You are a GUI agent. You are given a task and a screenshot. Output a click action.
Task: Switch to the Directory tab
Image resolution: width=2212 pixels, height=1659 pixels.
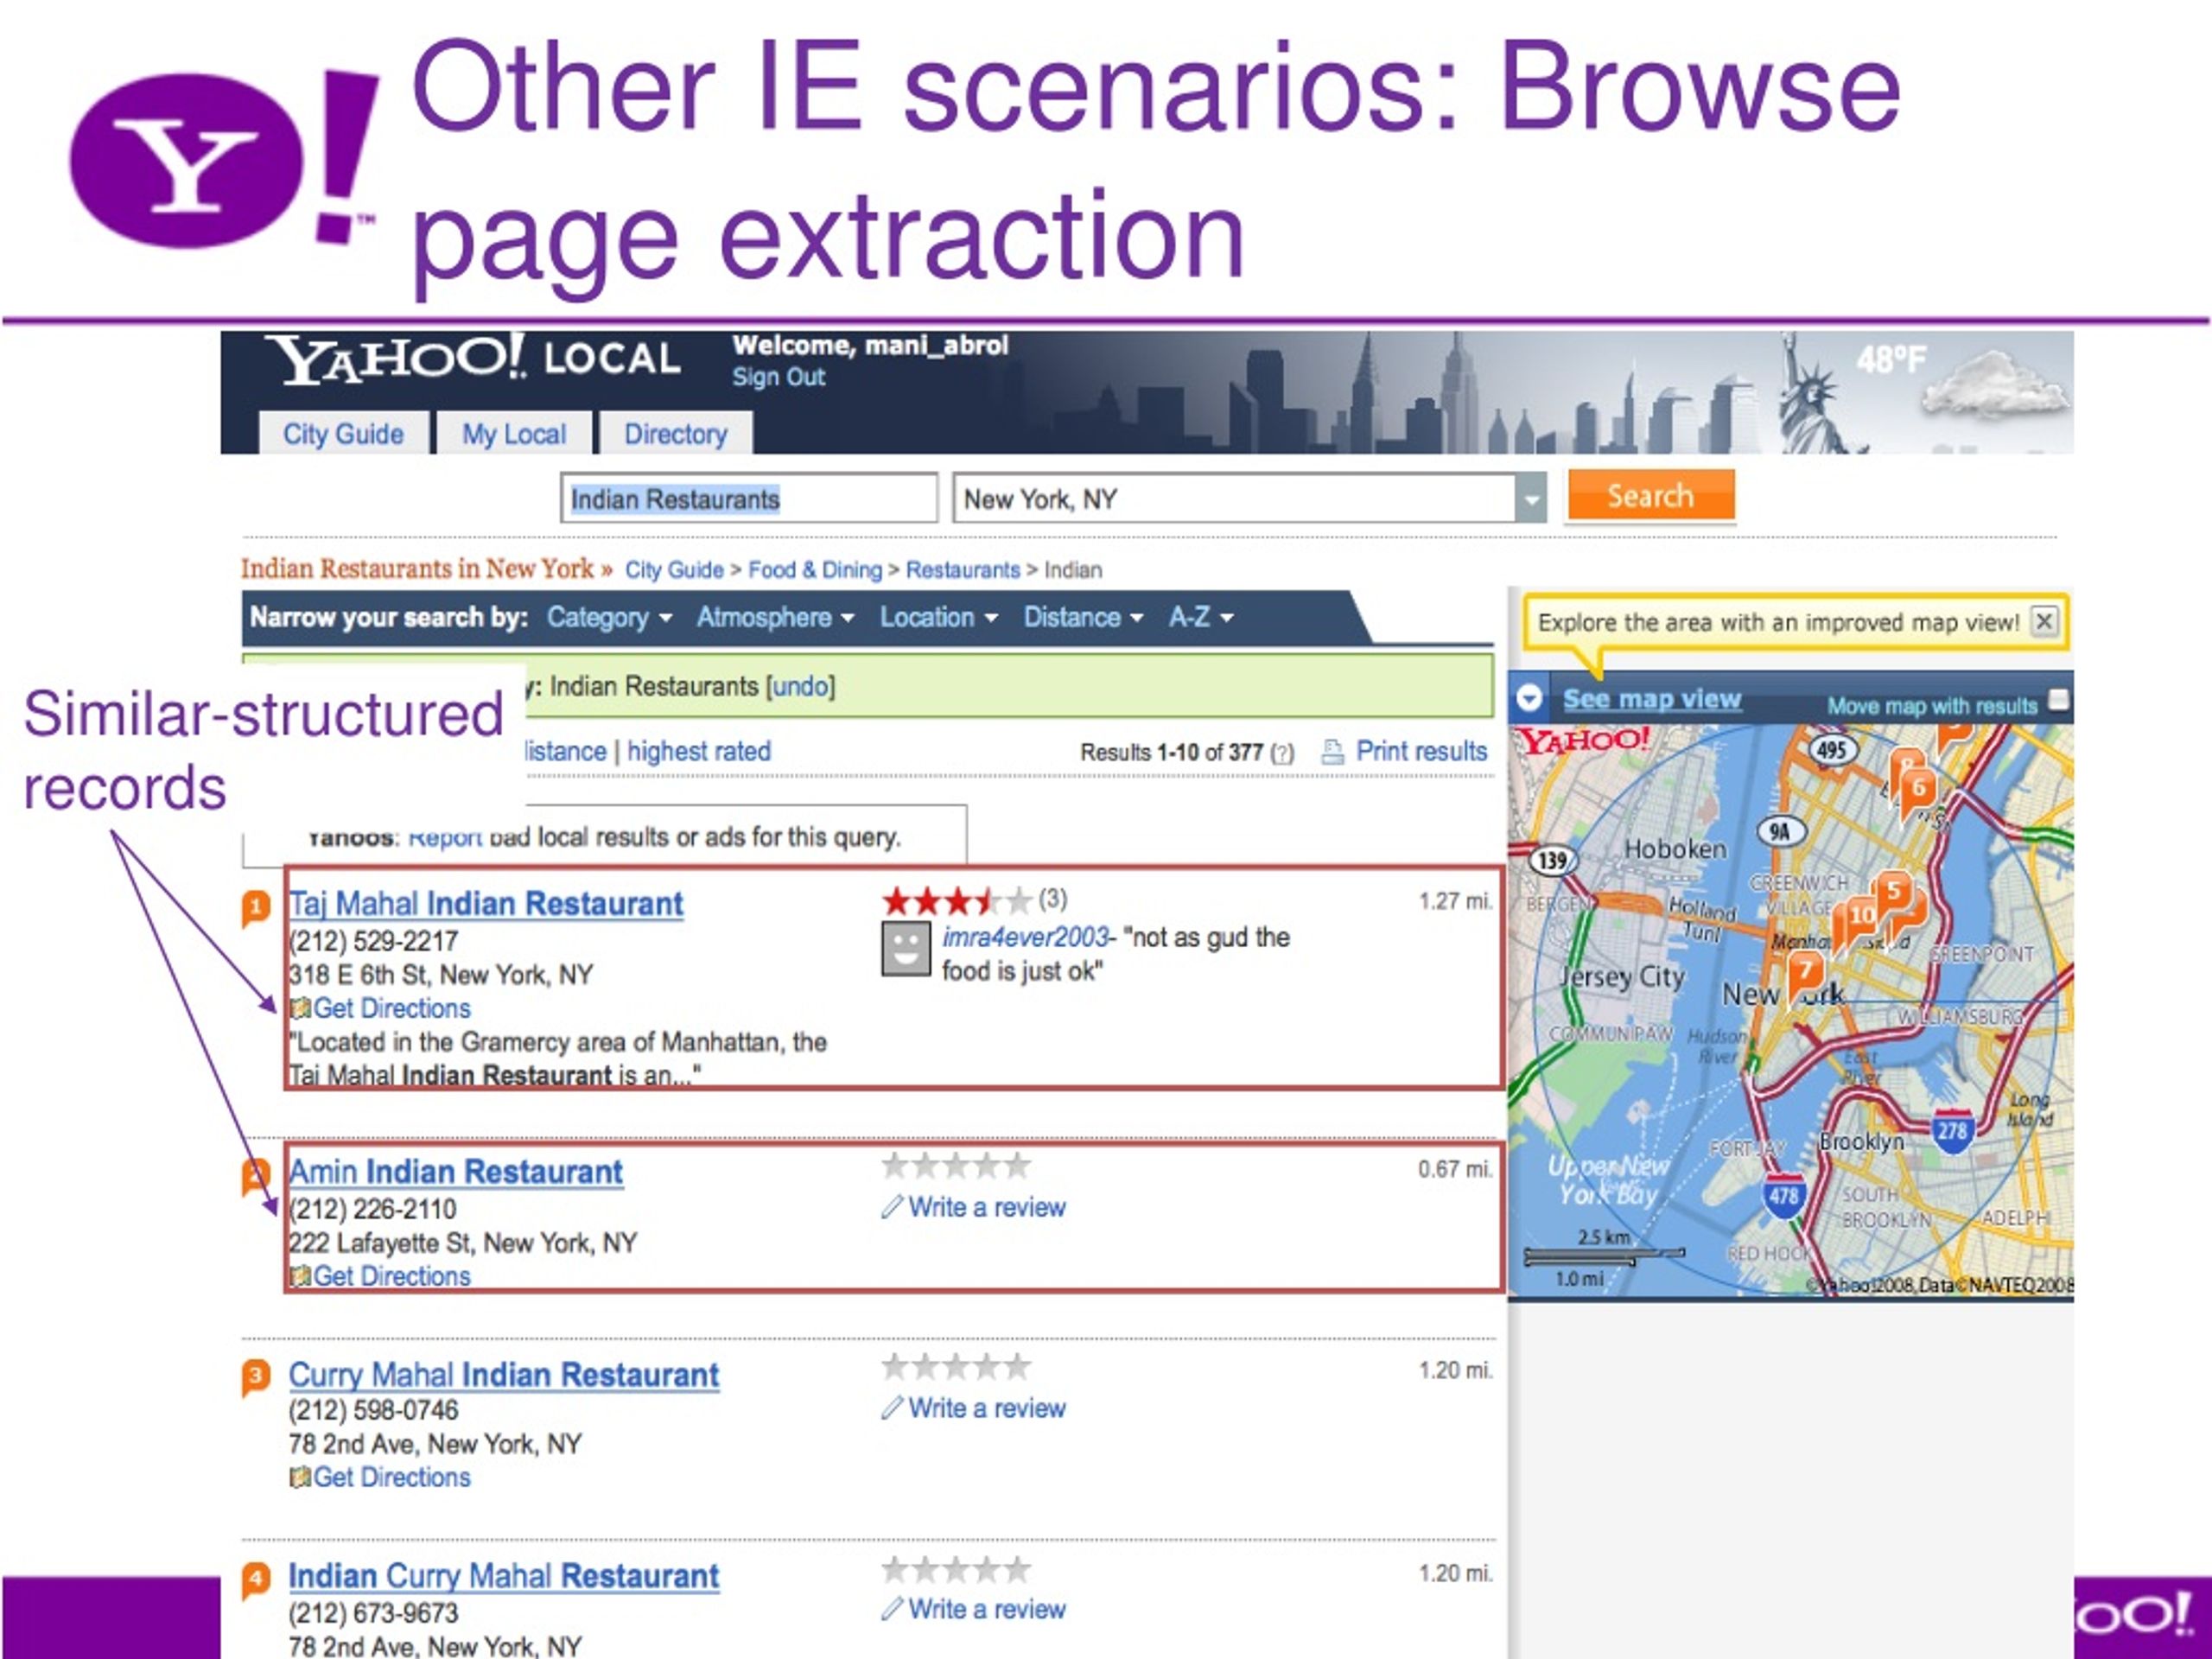coord(675,434)
